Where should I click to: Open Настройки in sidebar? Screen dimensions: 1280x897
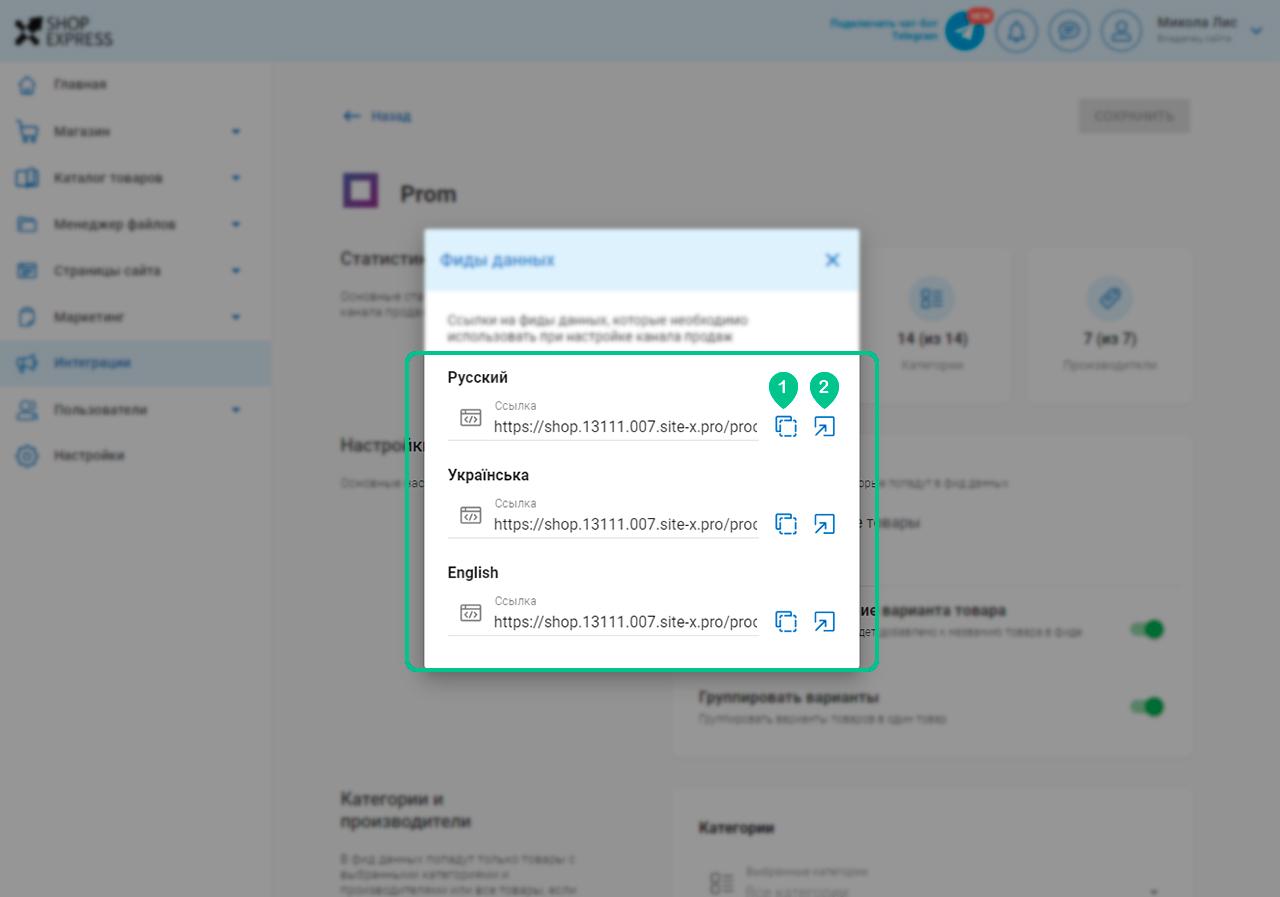click(89, 455)
